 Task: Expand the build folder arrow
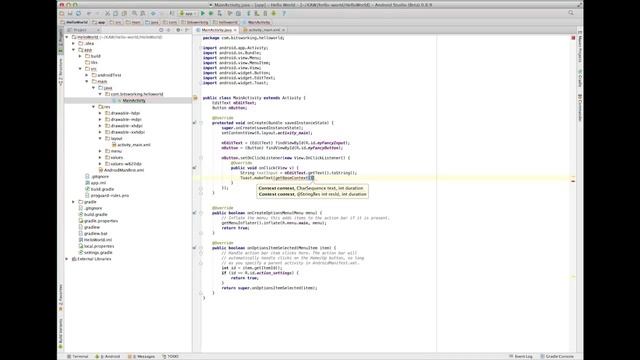pos(80,56)
